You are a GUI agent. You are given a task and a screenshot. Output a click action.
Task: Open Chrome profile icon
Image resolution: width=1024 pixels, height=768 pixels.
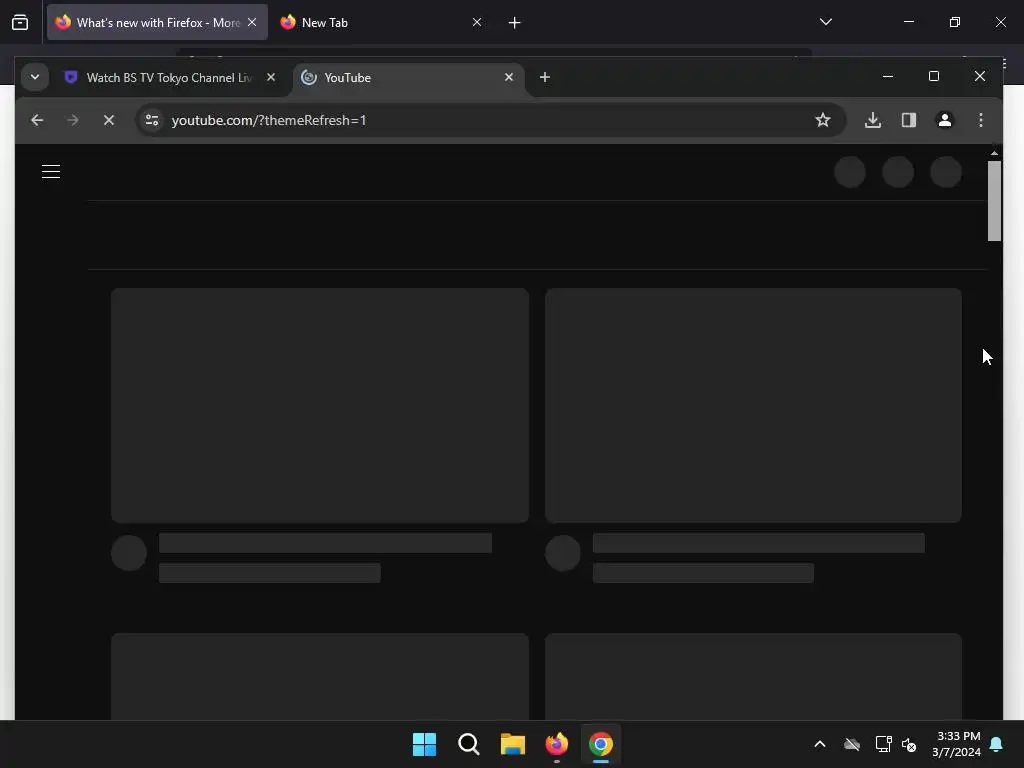point(945,120)
